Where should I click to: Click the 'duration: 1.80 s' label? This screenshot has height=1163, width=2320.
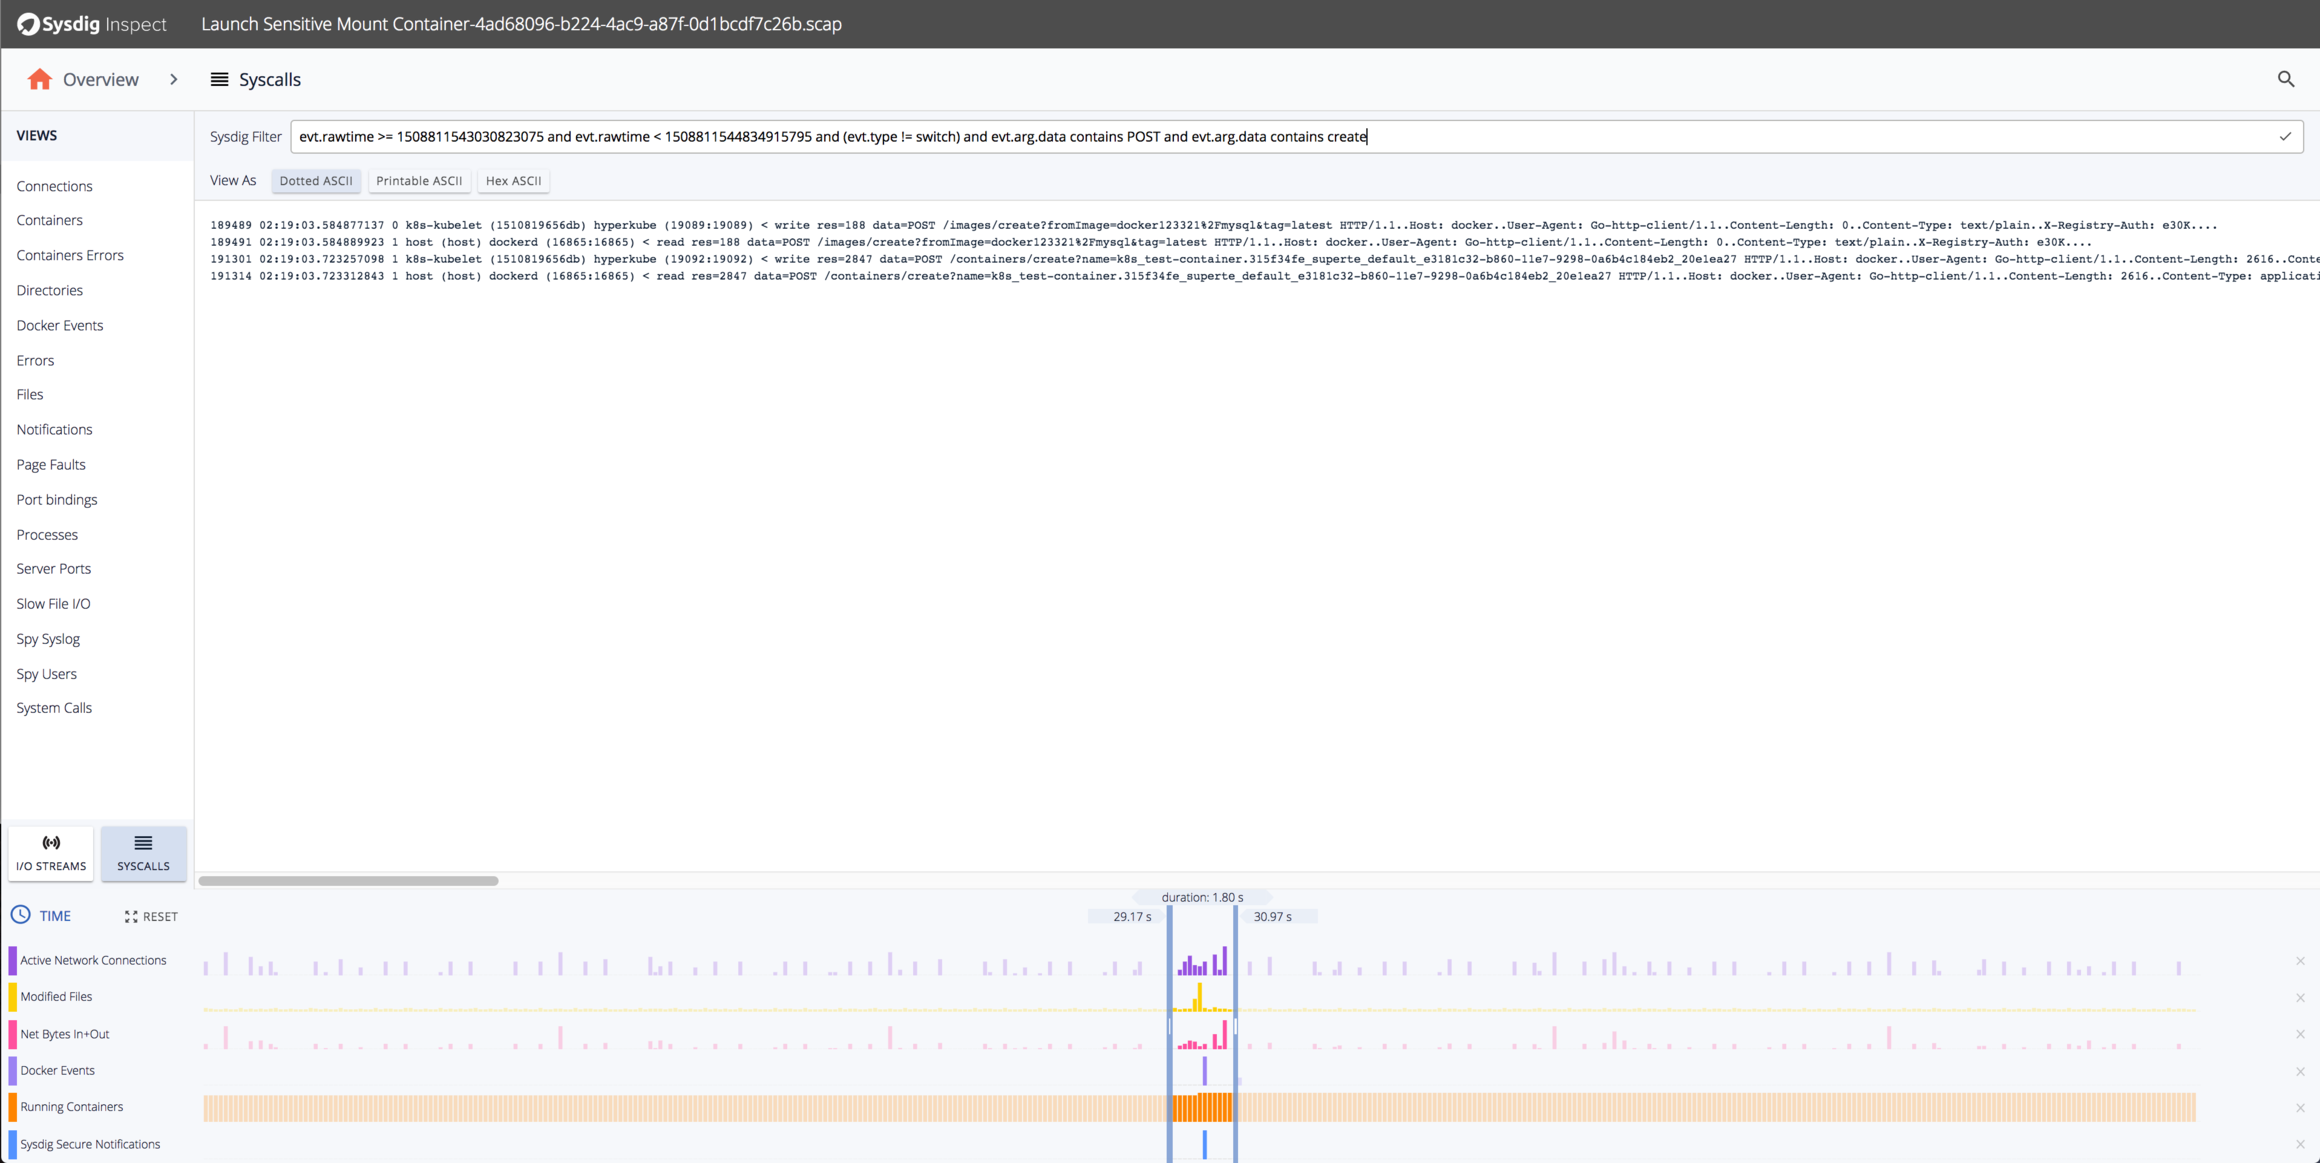point(1202,897)
